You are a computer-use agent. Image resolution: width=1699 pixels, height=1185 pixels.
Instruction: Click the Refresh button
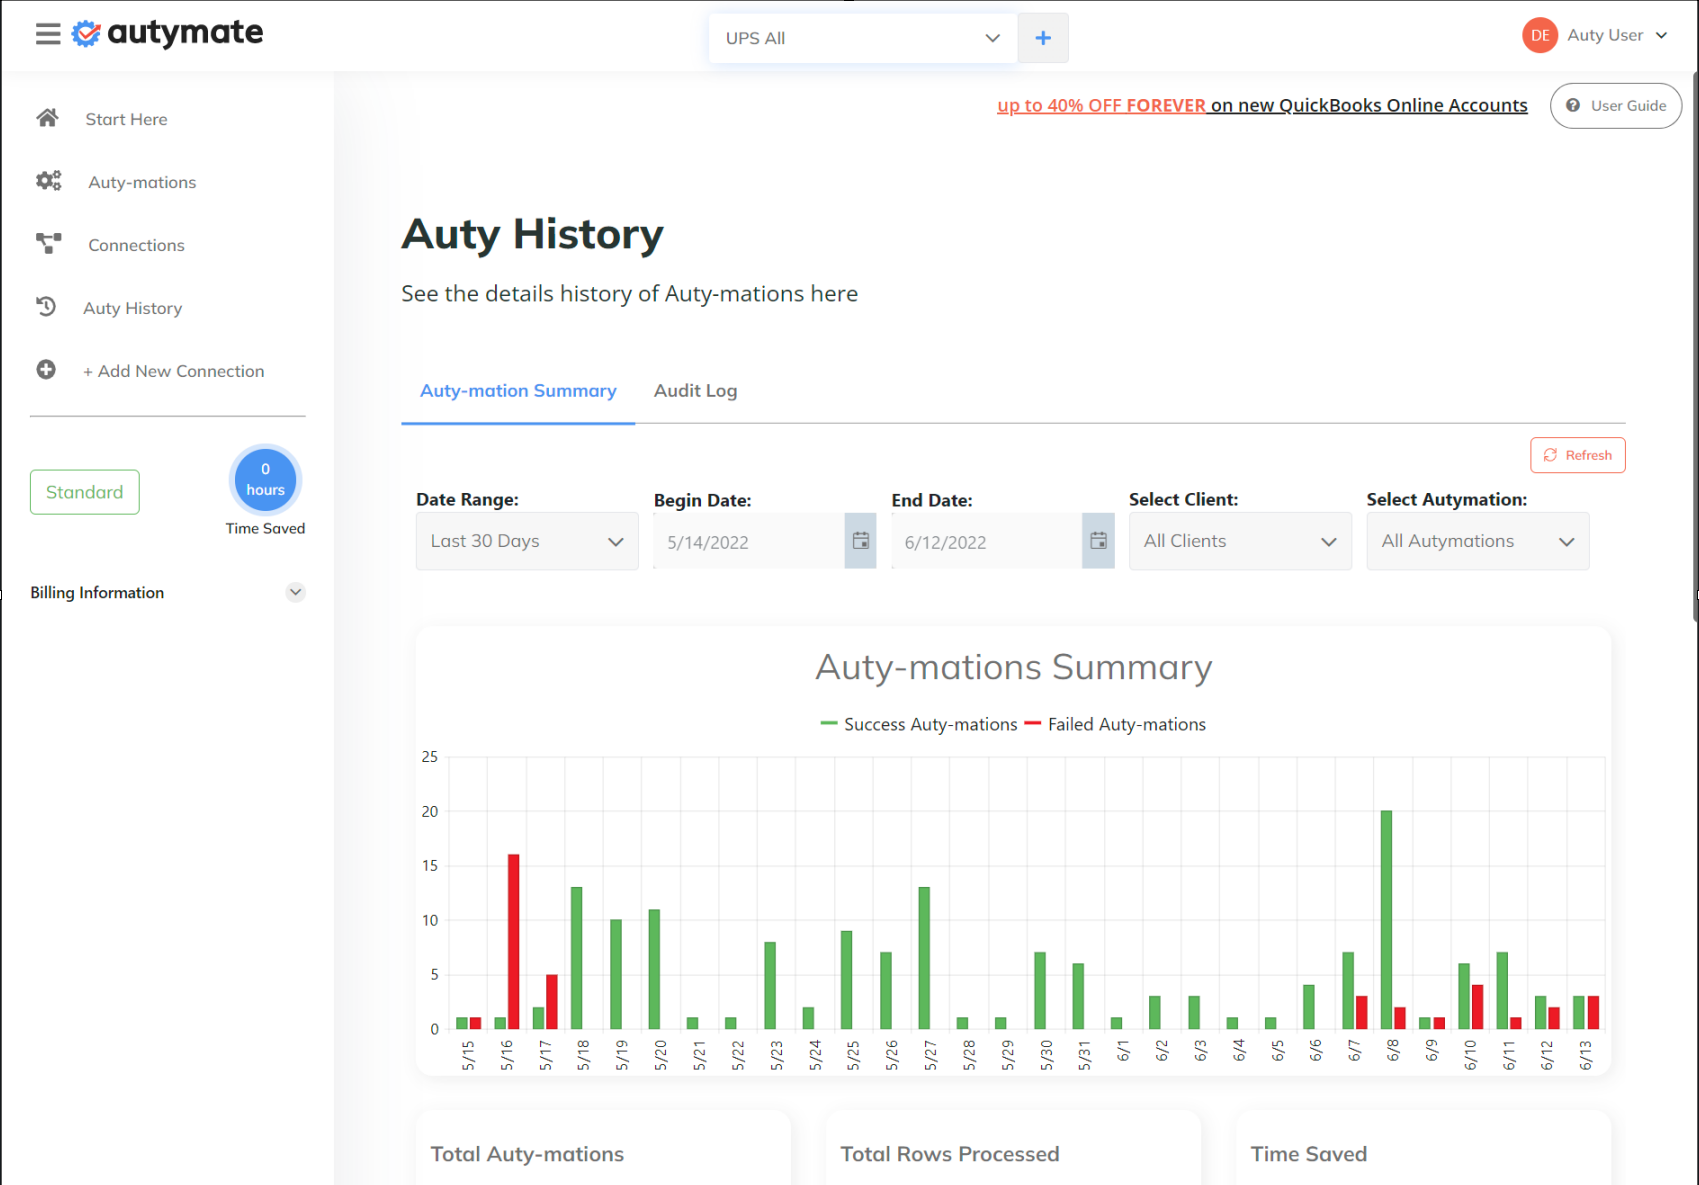point(1577,455)
